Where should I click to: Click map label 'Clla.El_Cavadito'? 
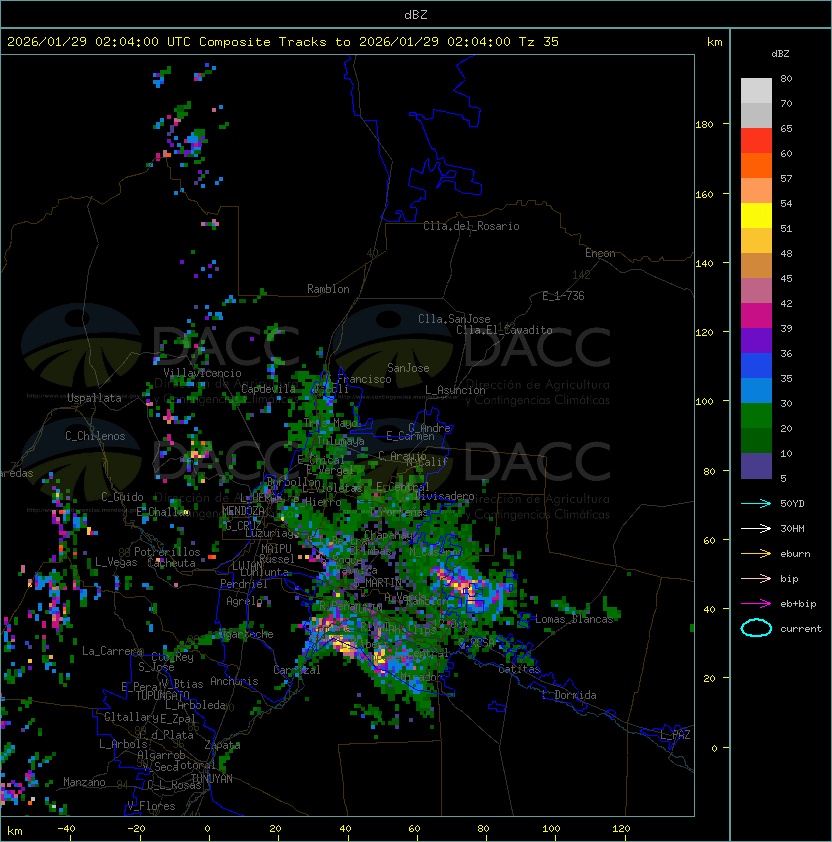point(504,330)
